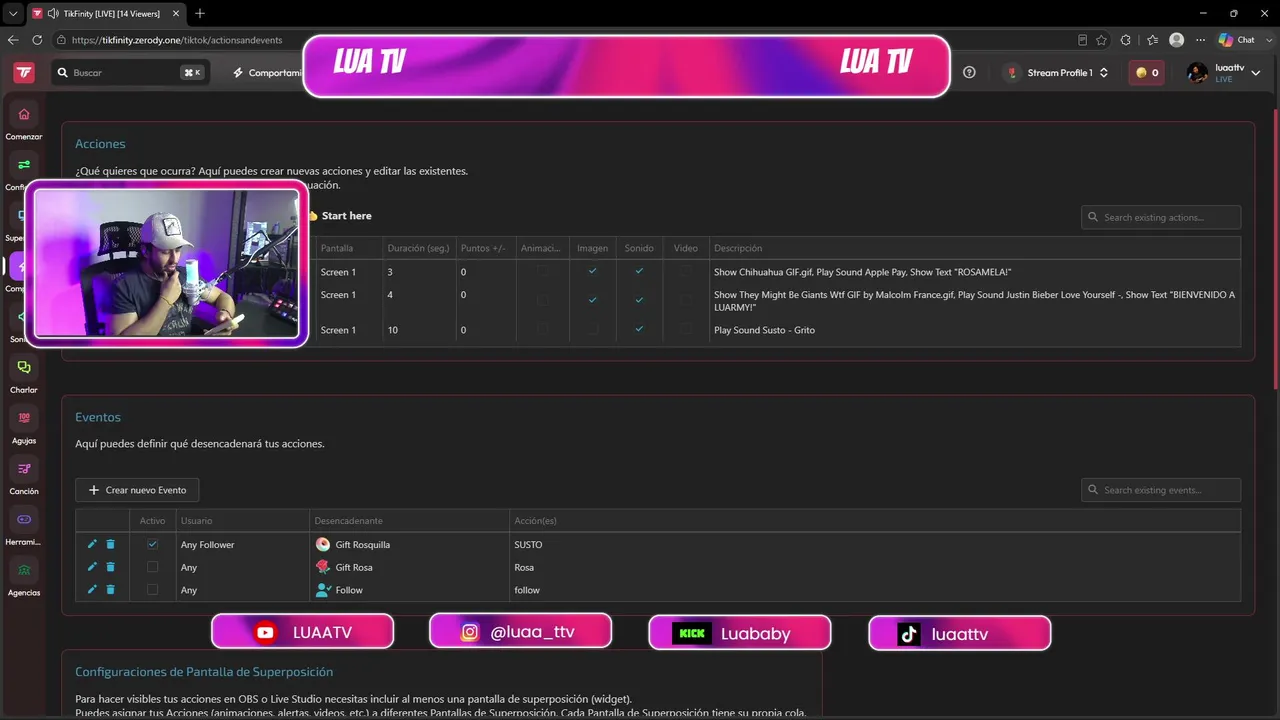The height and width of the screenshot is (720, 1280).
Task: Edit the Gift Rosa event with pencil icon
Action: [x=93, y=567]
